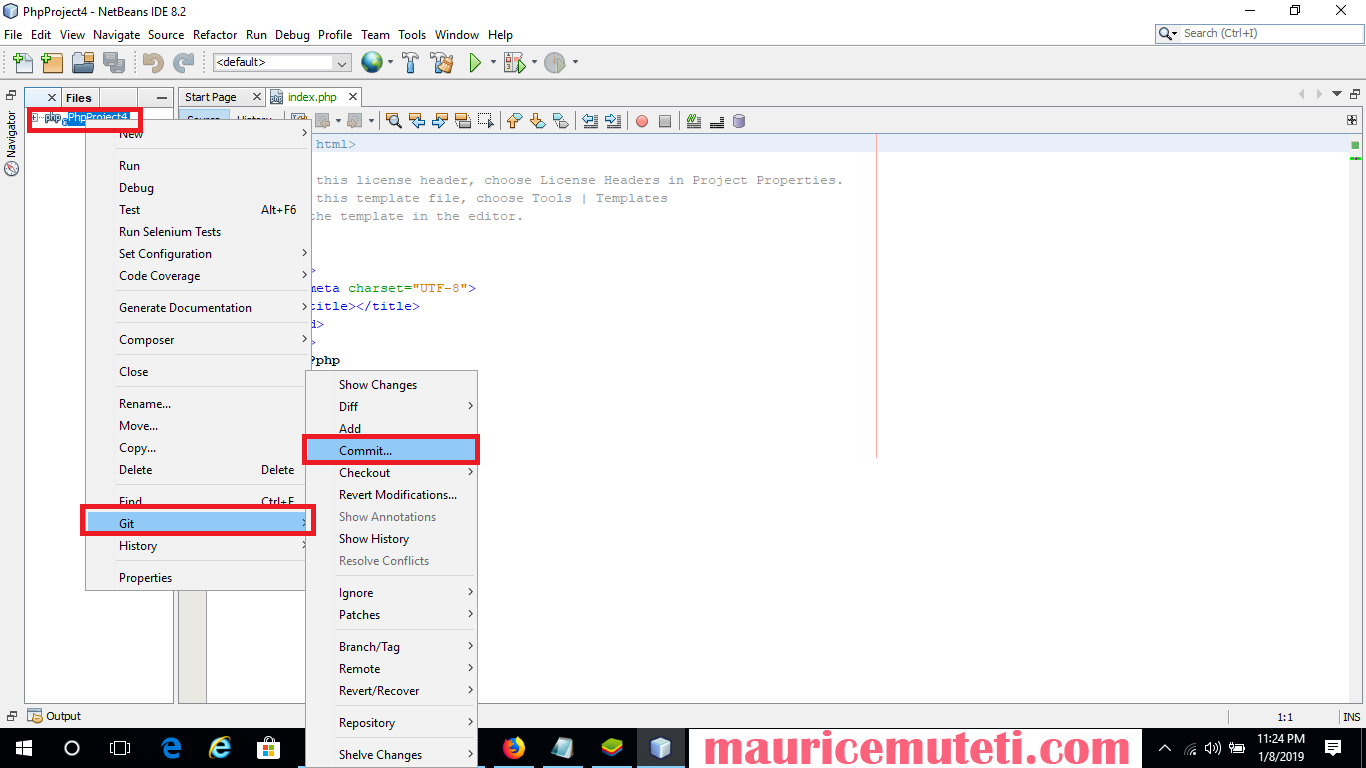Click the Find Next Occurrence icon

[440, 121]
